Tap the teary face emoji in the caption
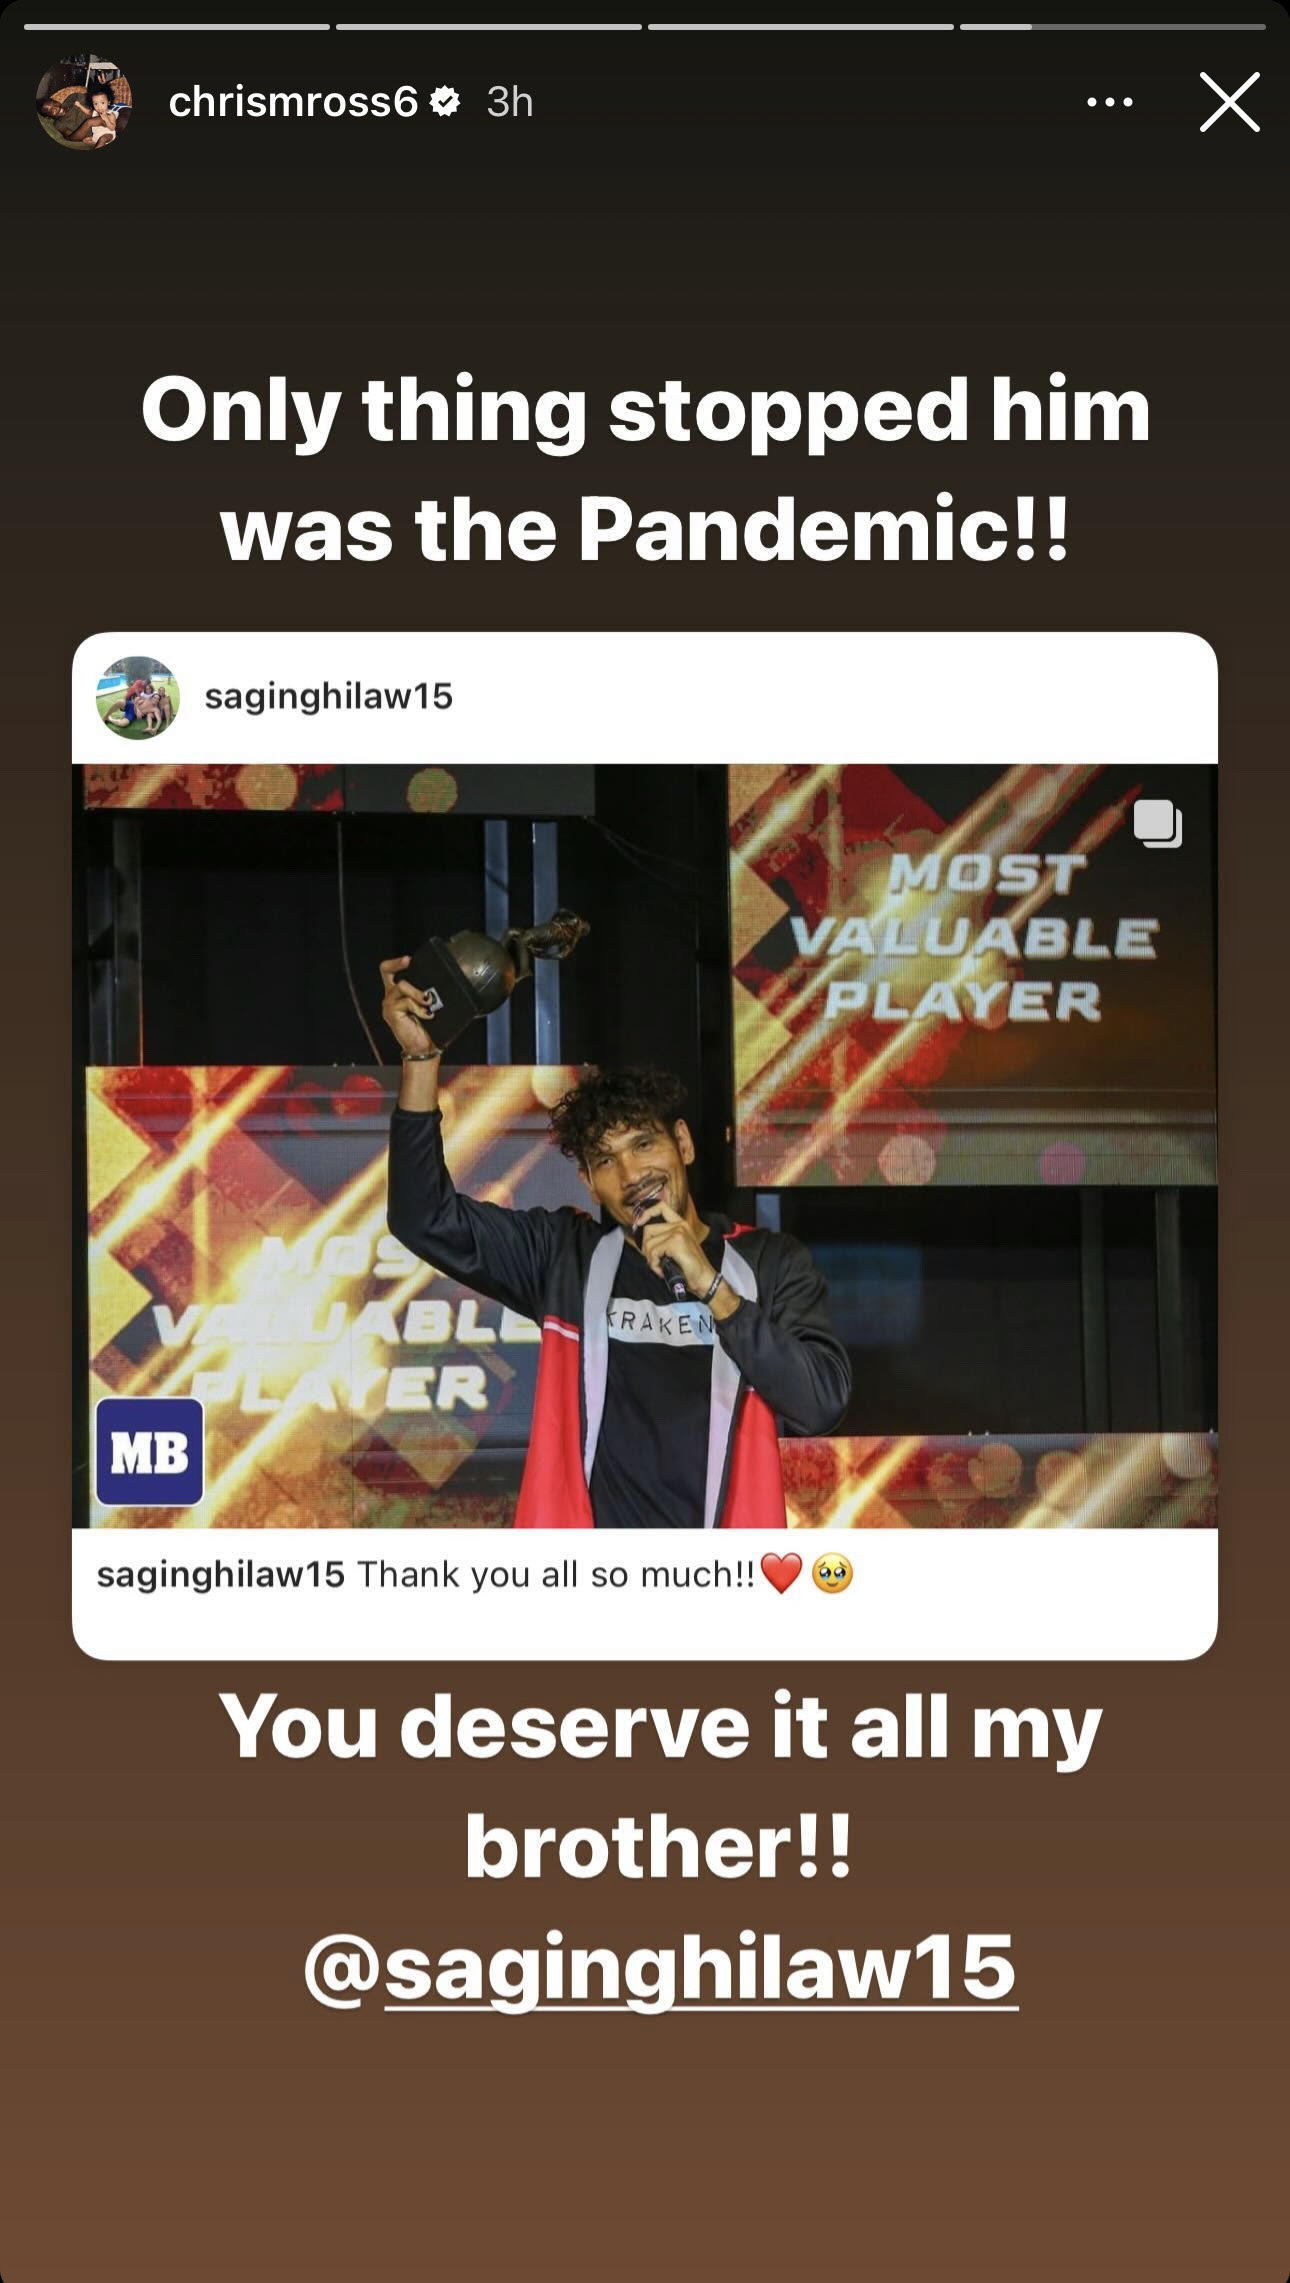Viewport: 1290px width, 2283px height. point(833,1575)
